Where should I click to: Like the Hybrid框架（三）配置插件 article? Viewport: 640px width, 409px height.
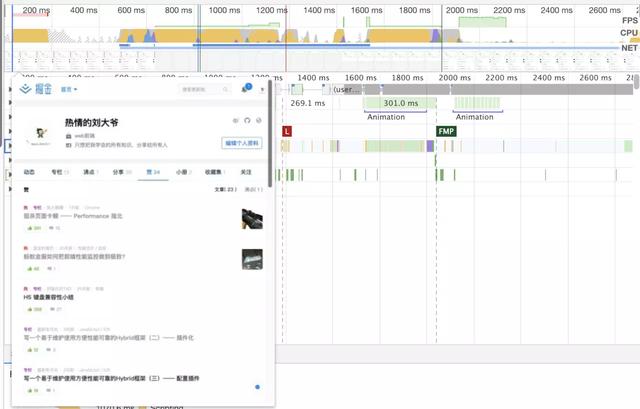click(33, 391)
